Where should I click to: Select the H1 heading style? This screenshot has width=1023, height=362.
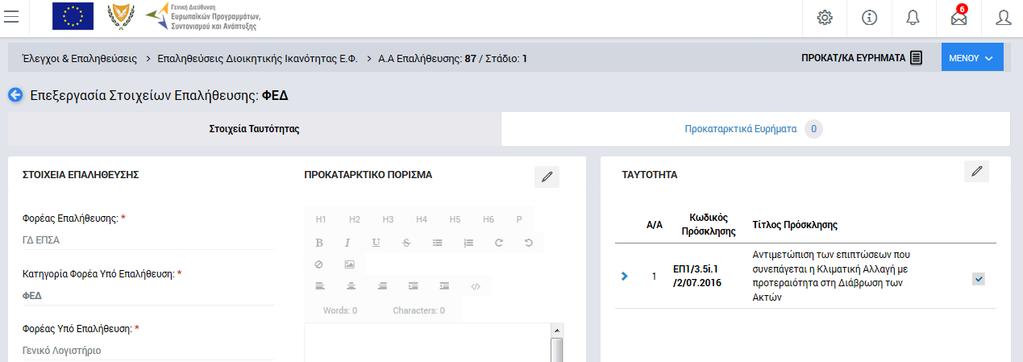[x=321, y=220]
